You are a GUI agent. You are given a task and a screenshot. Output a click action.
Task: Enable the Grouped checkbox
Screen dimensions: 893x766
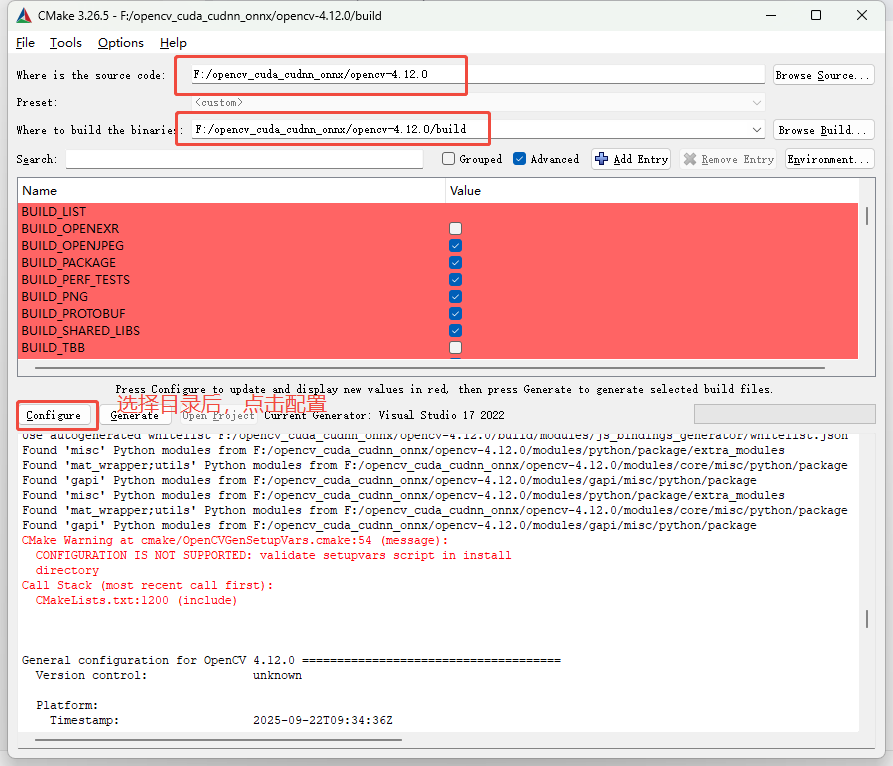coord(448,159)
